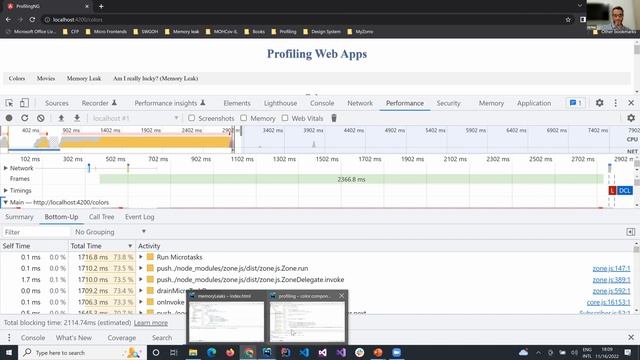Close the DevTools panel
Image resolution: width=640 pixels, height=360 pixels.
click(631, 103)
